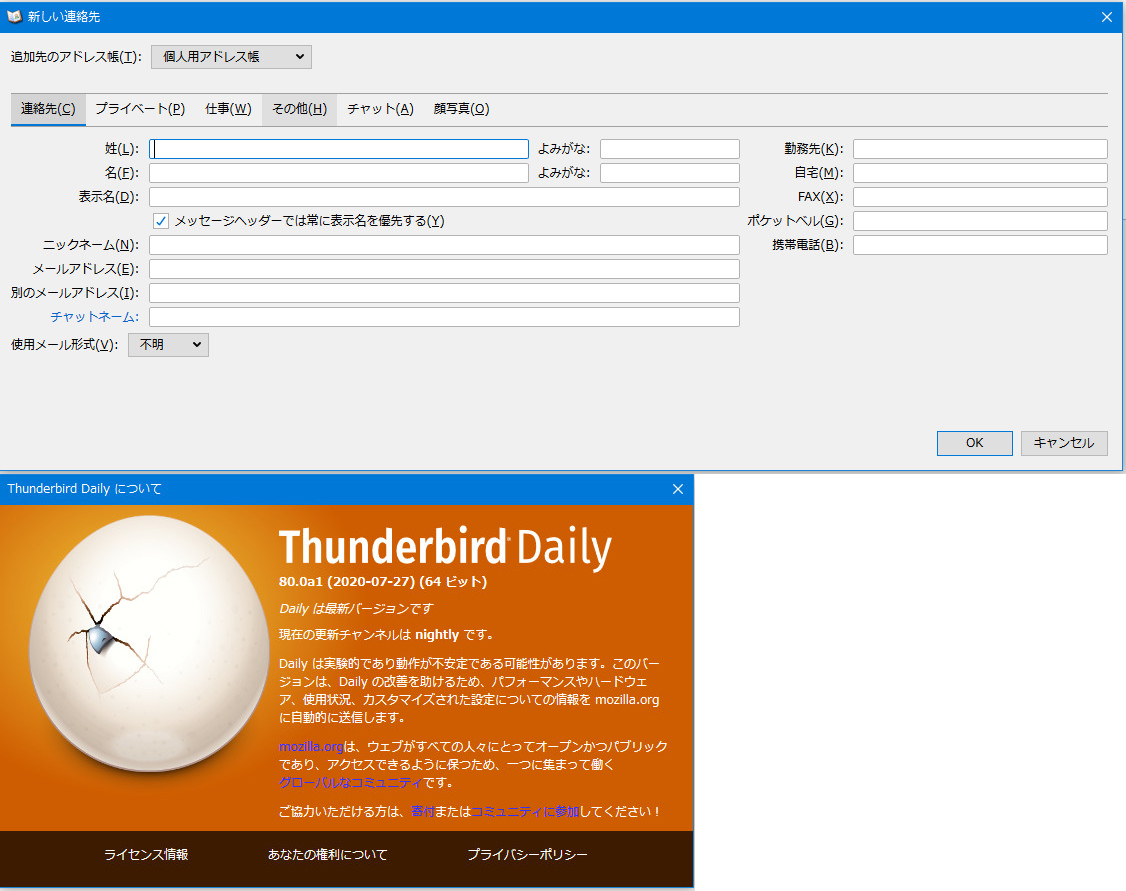Click the 別のメールアドレス input field

(445, 293)
